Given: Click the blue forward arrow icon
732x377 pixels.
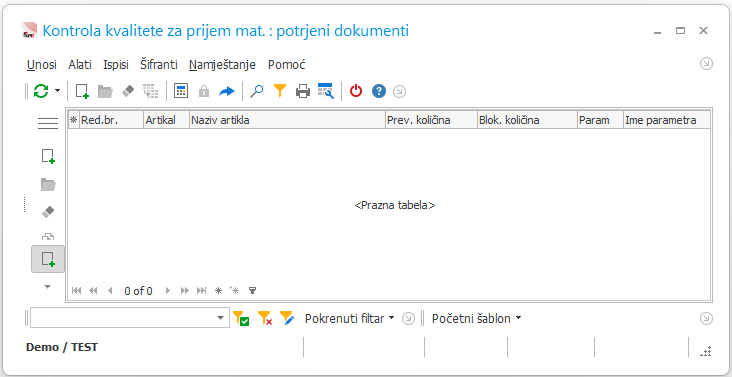Looking at the screenshot, I should [226, 91].
